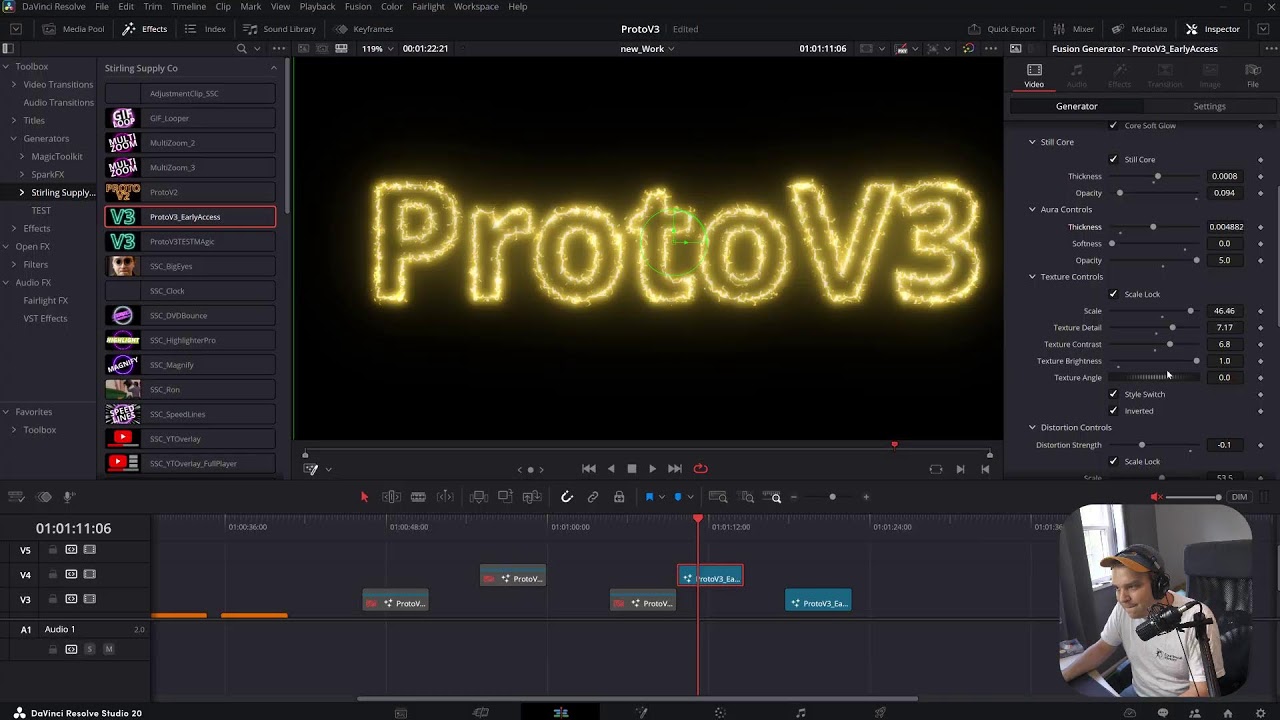The width and height of the screenshot is (1280, 720).
Task: Toggle timeline Snapping magnet icon
Action: coord(566,497)
